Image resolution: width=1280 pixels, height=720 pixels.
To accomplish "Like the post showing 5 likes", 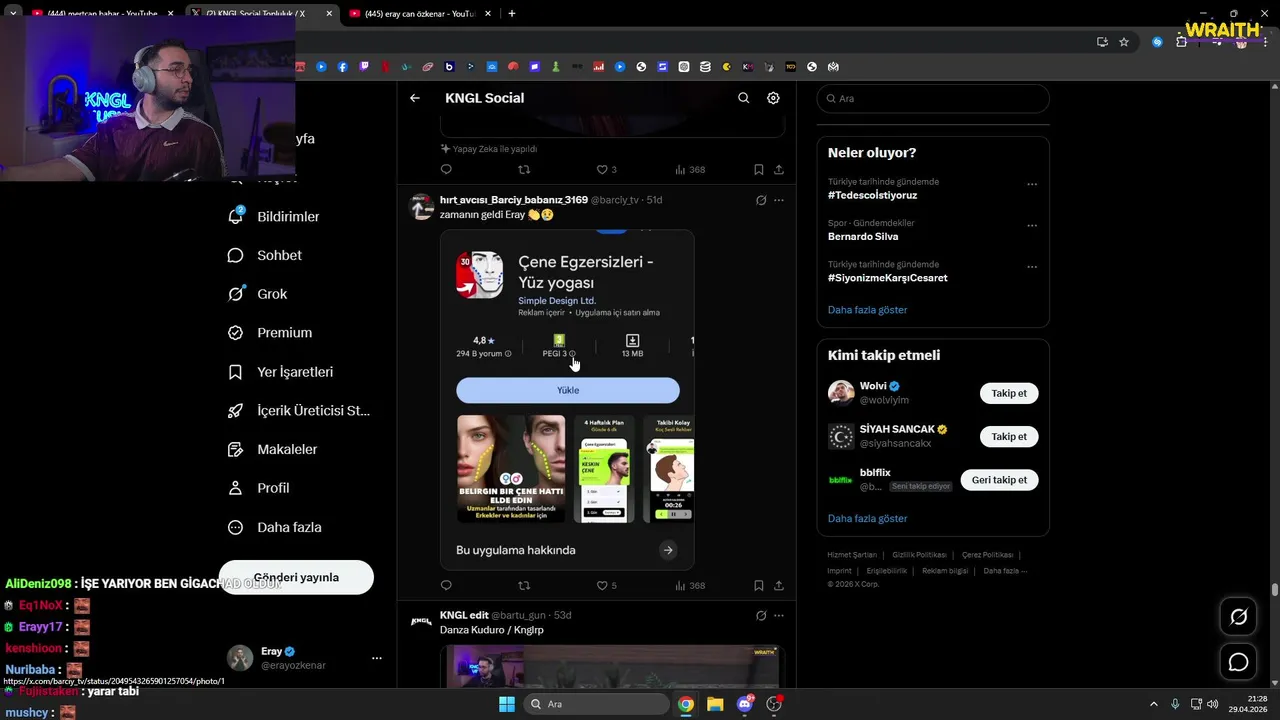I will (606, 585).
